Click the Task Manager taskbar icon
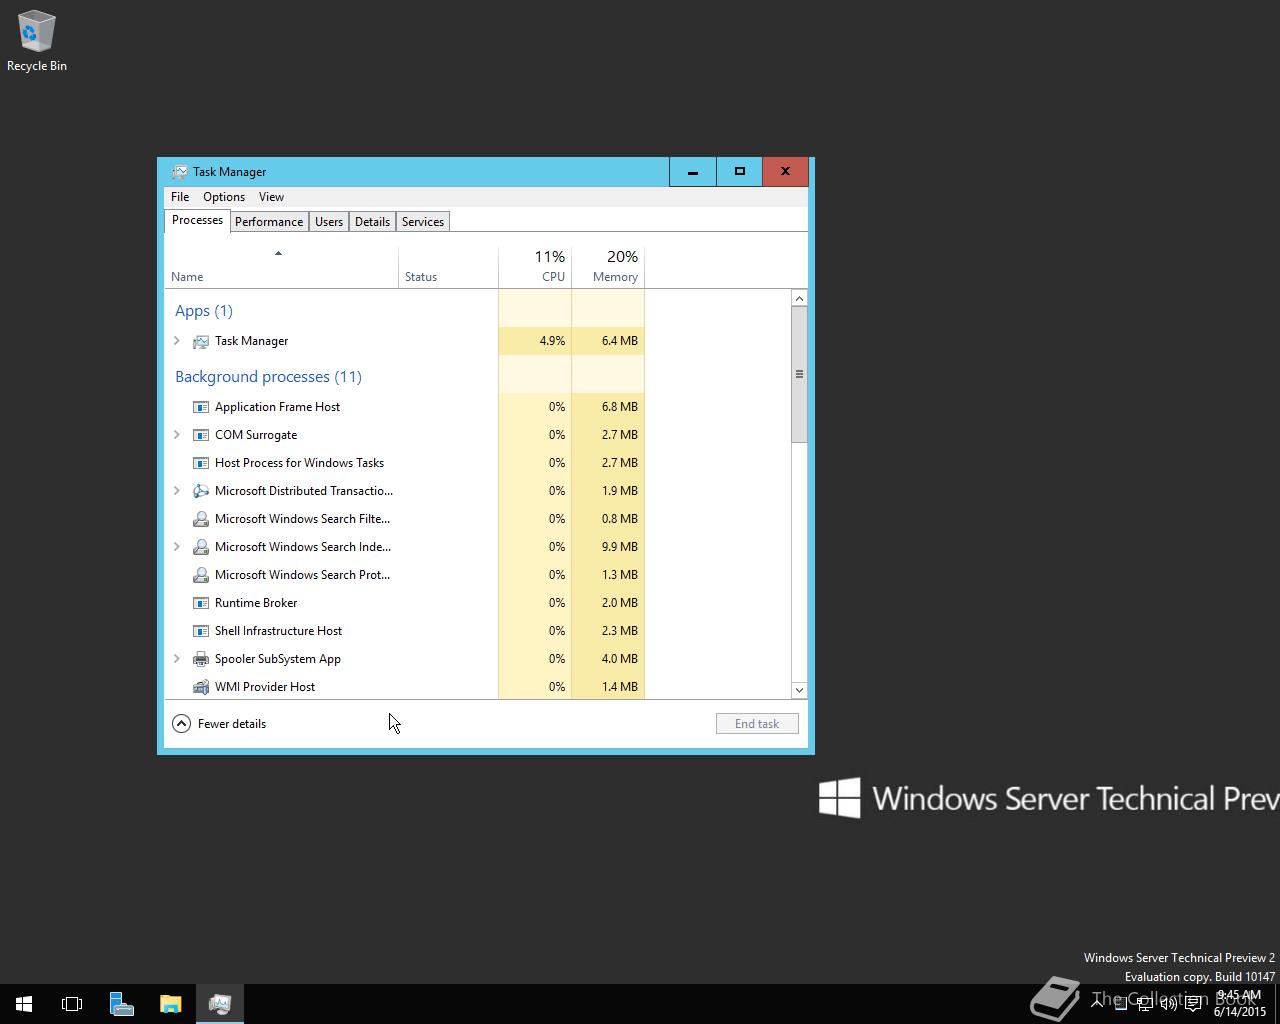 (x=219, y=1004)
